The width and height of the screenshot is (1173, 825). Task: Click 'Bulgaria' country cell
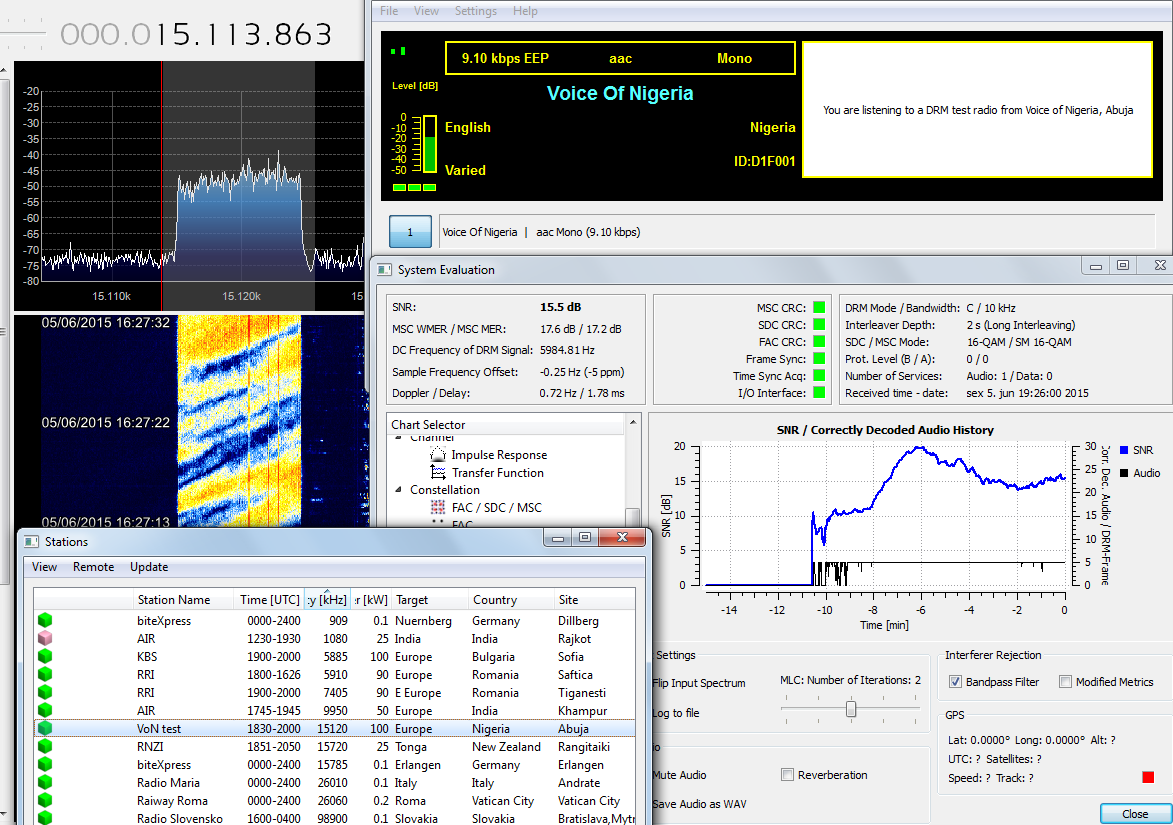tap(493, 657)
